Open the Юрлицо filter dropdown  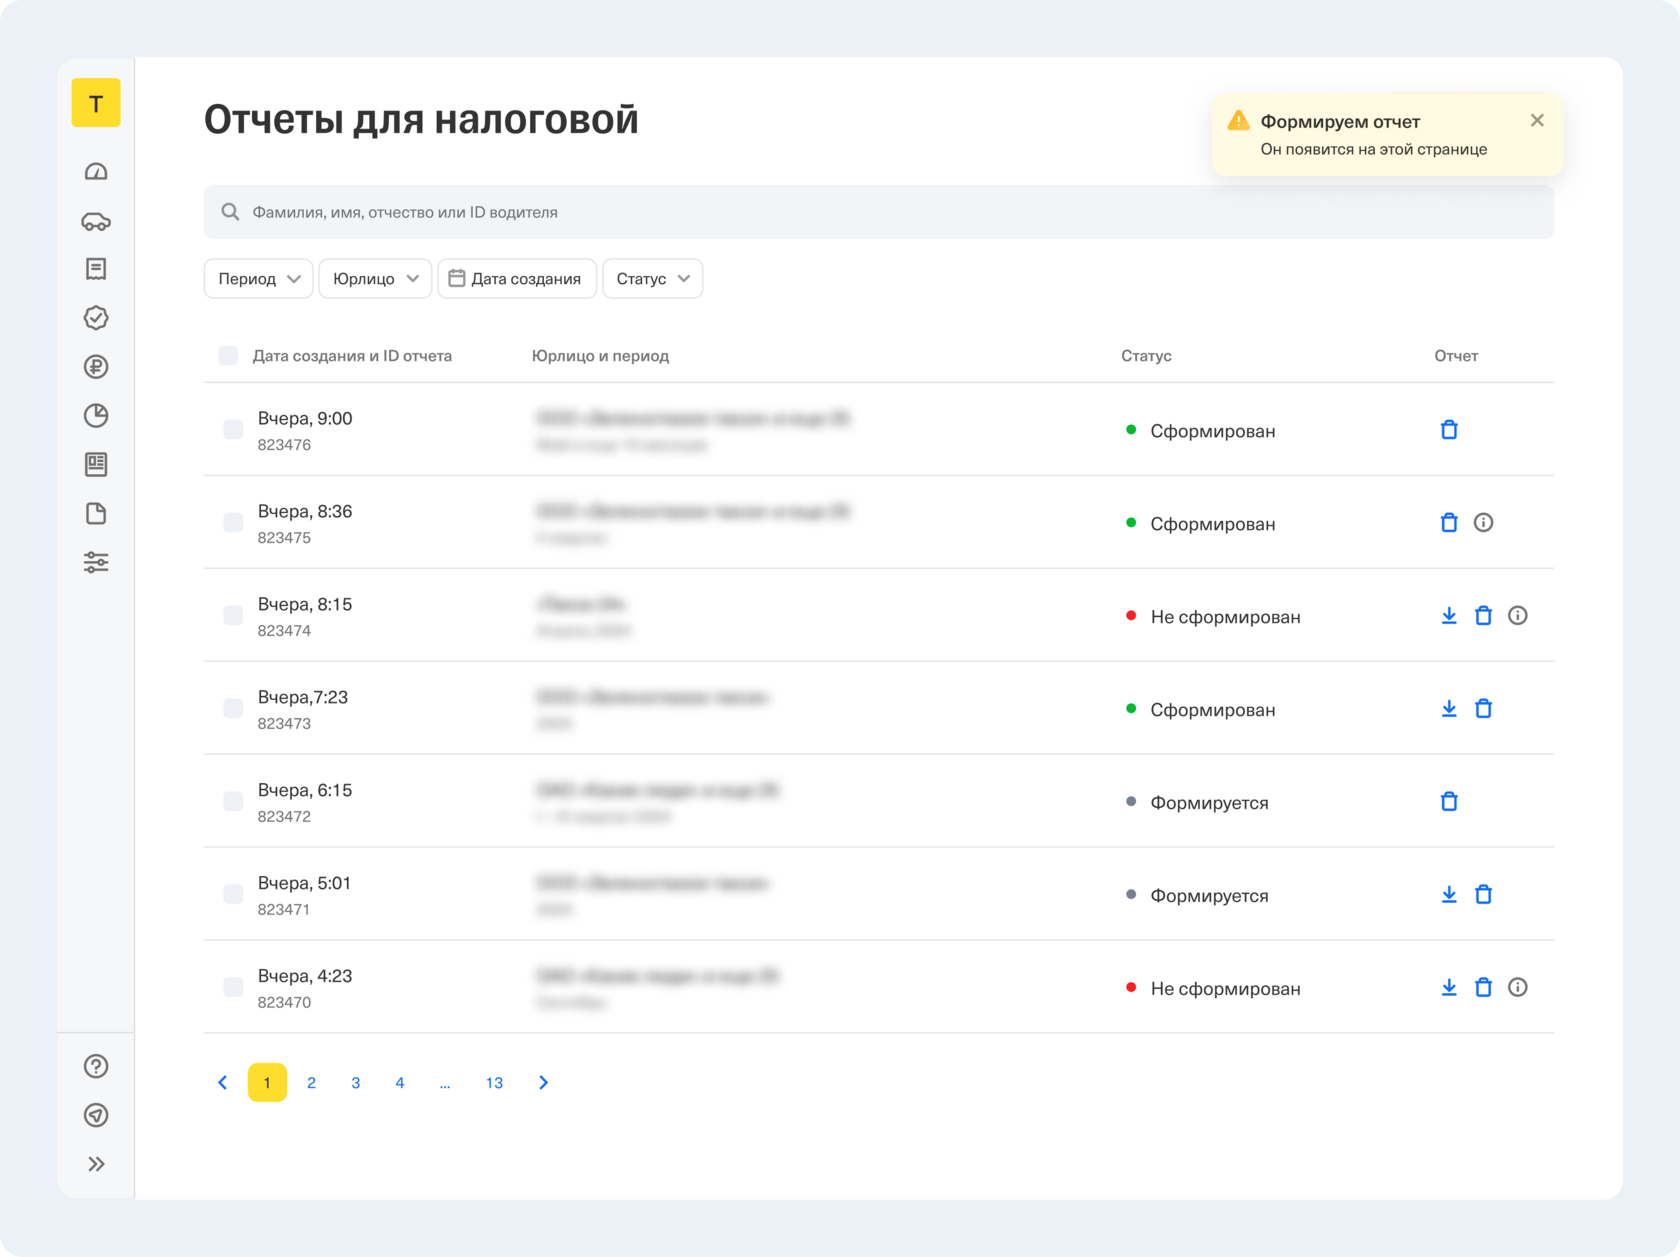coord(375,279)
